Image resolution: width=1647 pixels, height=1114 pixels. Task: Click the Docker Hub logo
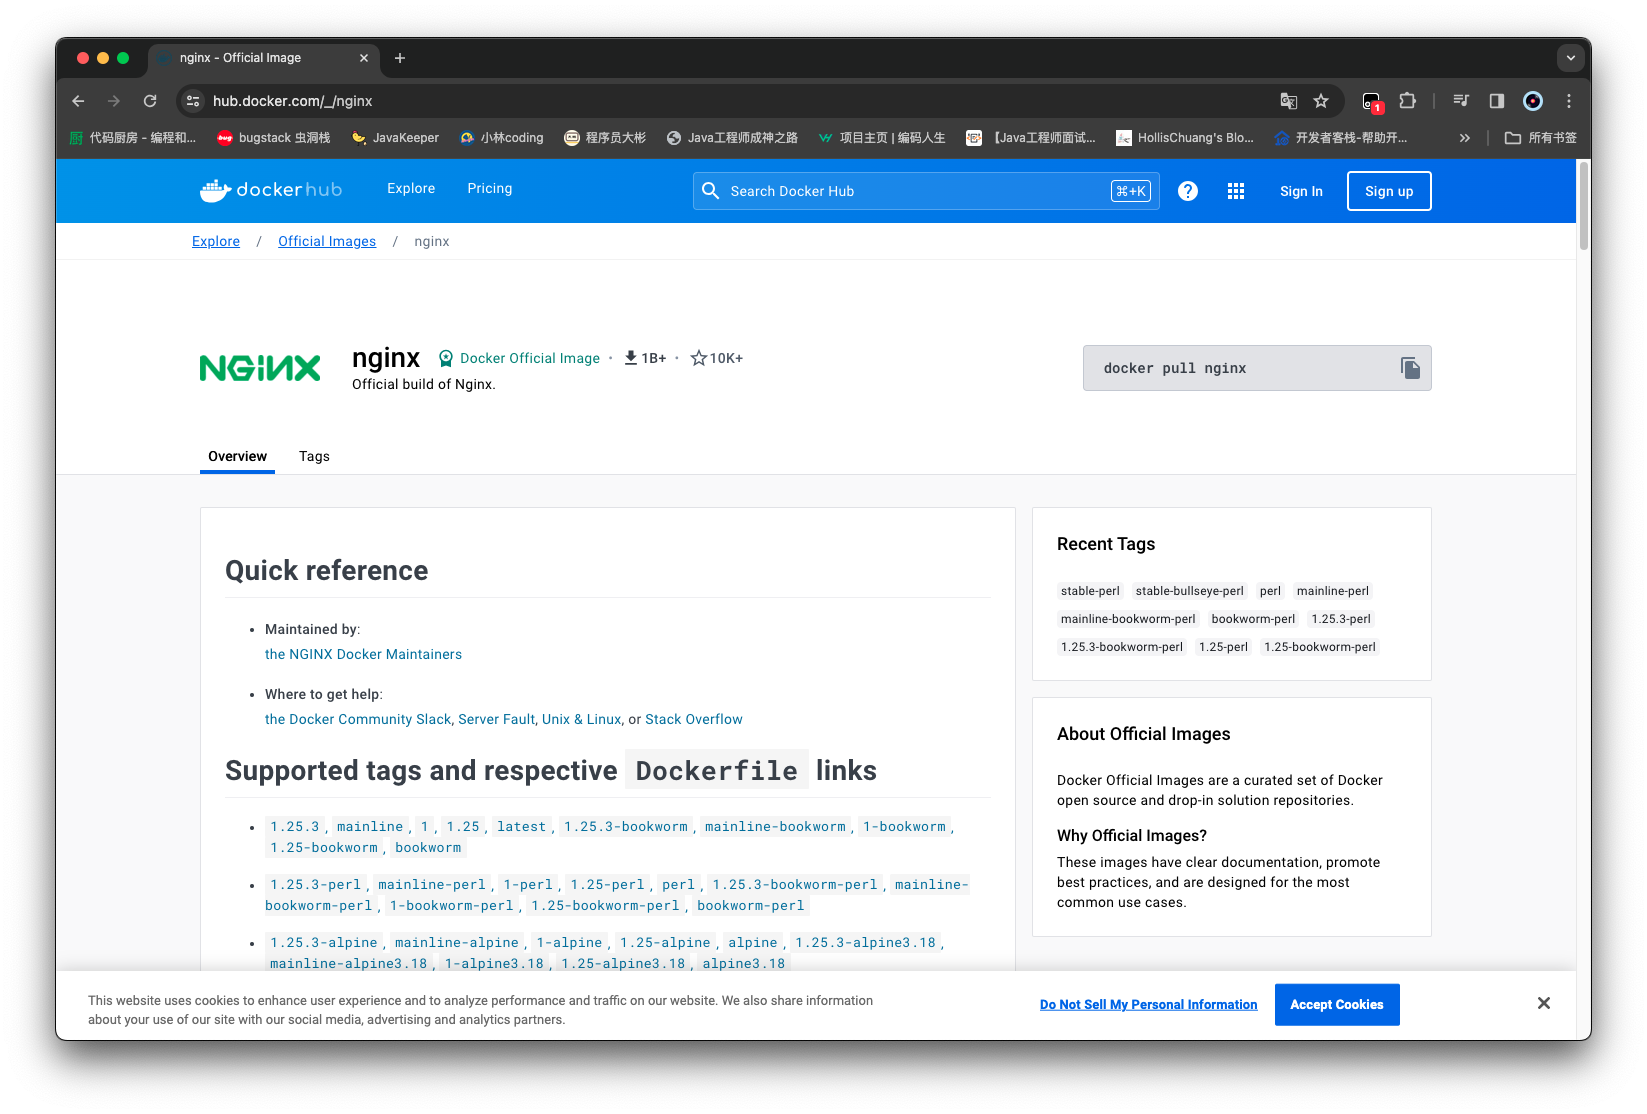(x=271, y=190)
